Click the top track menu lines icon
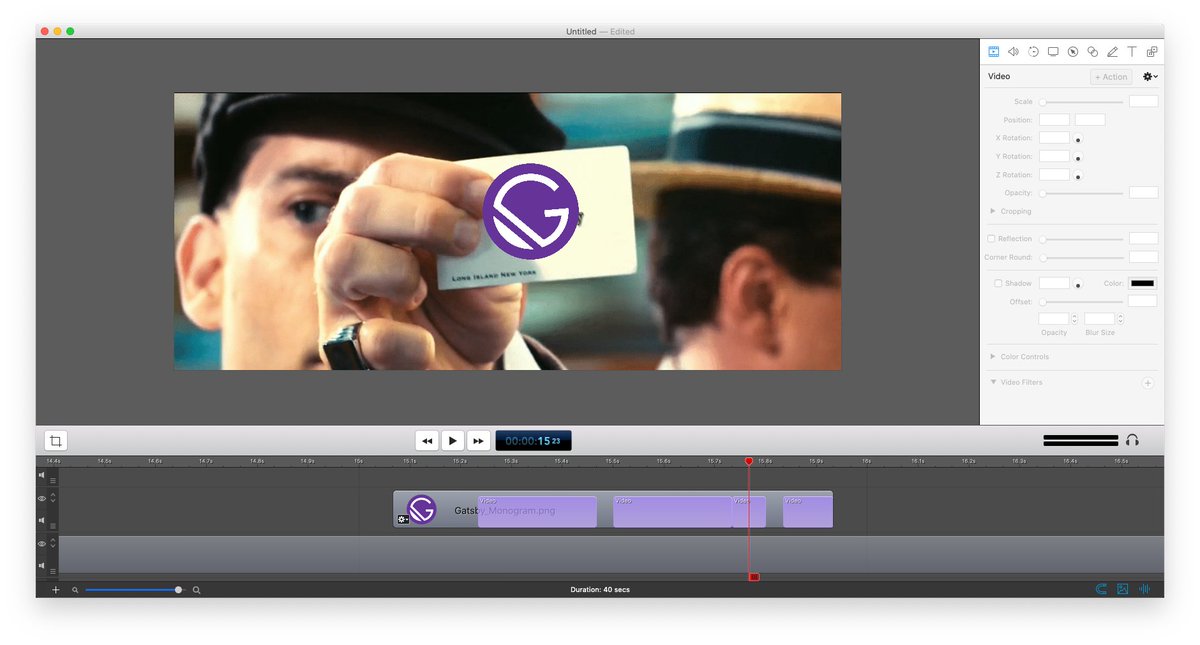This screenshot has width=1200, height=645. (x=53, y=480)
